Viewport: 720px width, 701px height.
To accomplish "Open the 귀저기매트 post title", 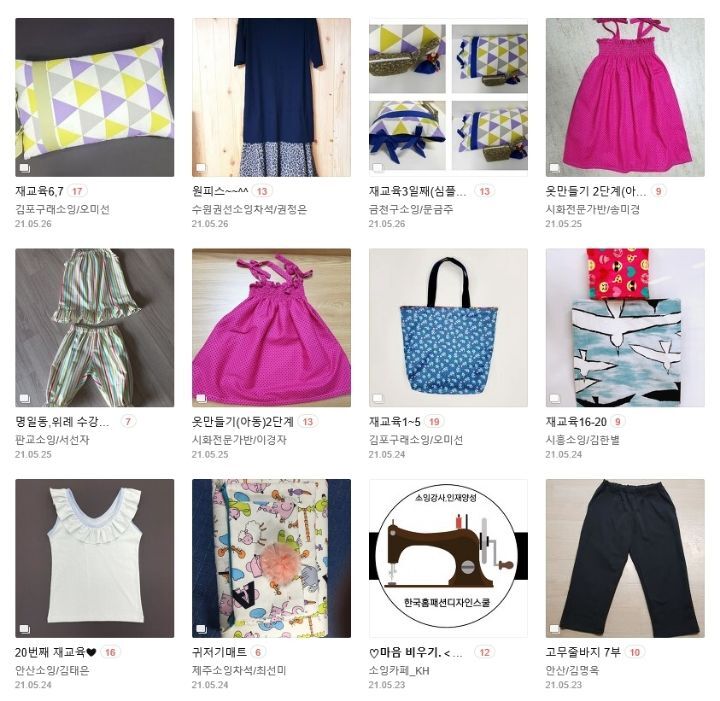I will [x=219, y=652].
